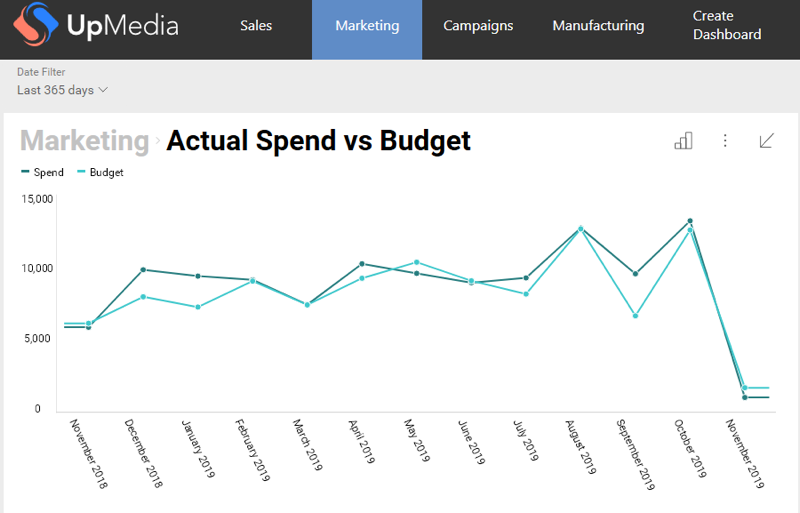Click the October 2019 Spend peak point
This screenshot has height=513, width=800.
pyautogui.click(x=689, y=221)
